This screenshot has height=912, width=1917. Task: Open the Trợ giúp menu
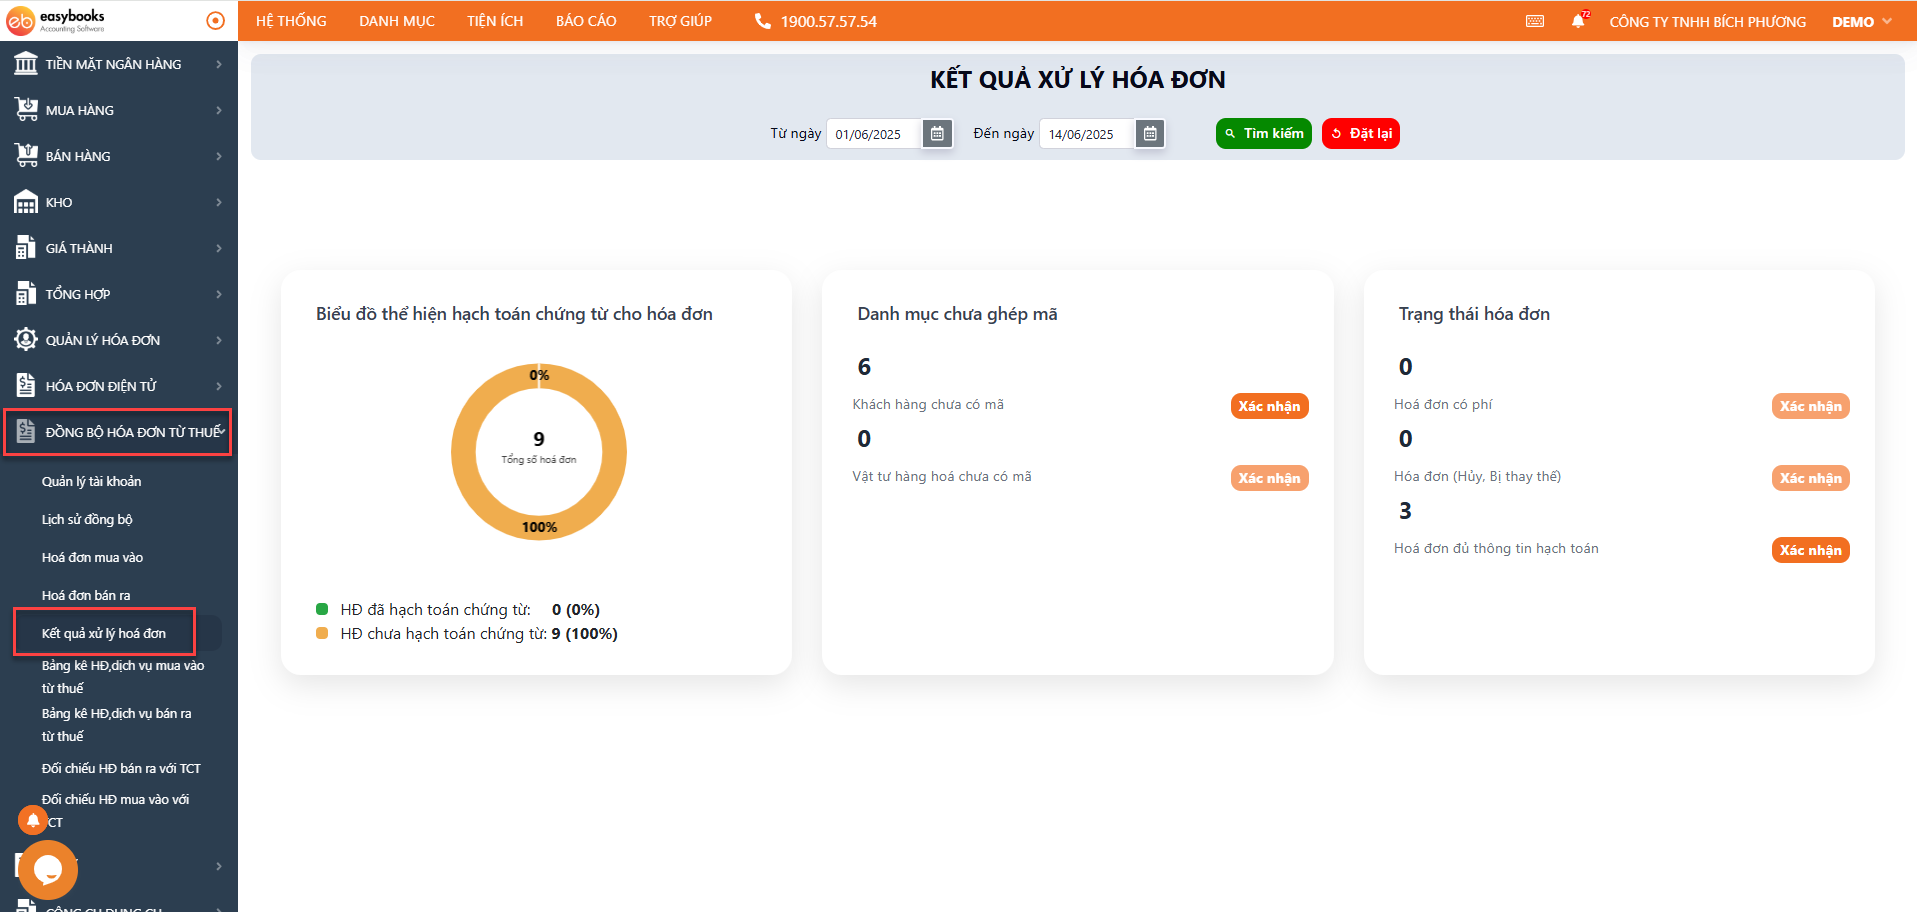680,21
